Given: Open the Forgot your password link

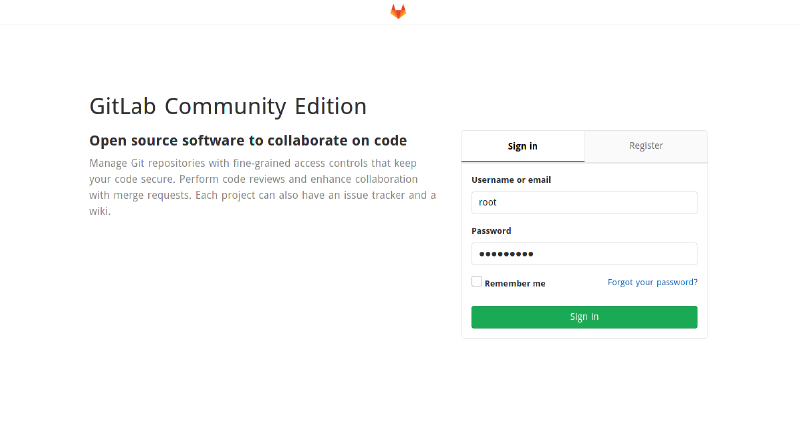Looking at the screenshot, I should pos(652,282).
